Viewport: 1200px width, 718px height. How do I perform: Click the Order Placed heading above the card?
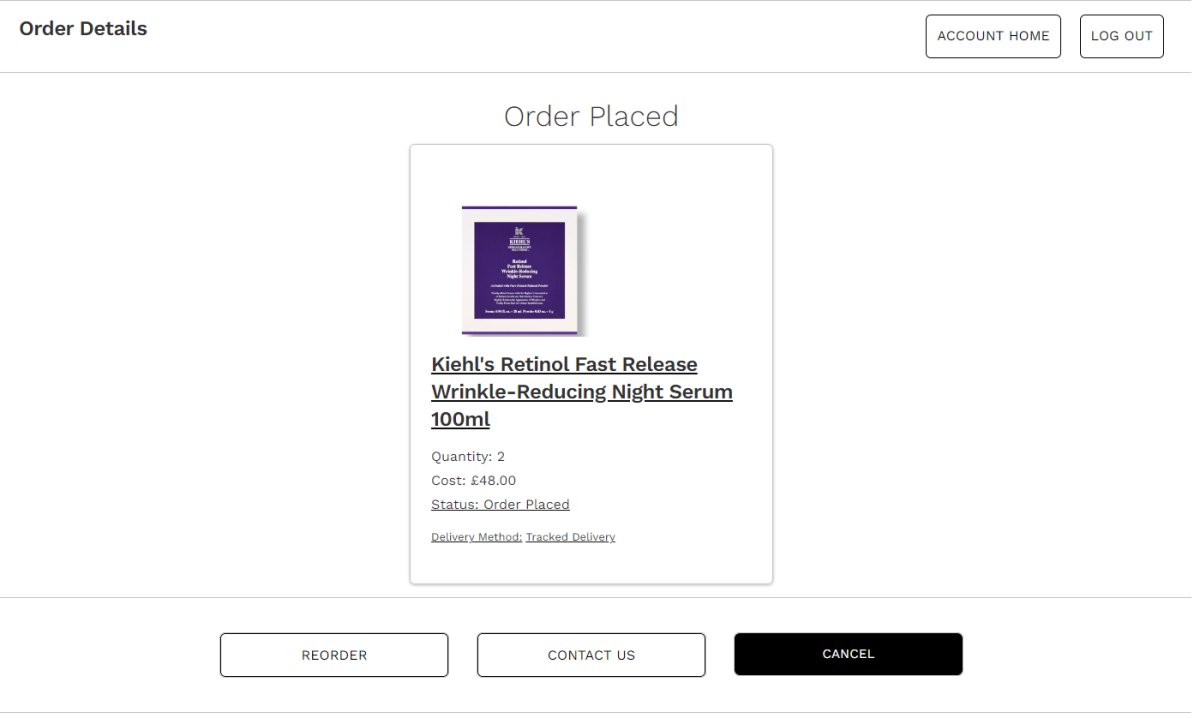point(591,116)
